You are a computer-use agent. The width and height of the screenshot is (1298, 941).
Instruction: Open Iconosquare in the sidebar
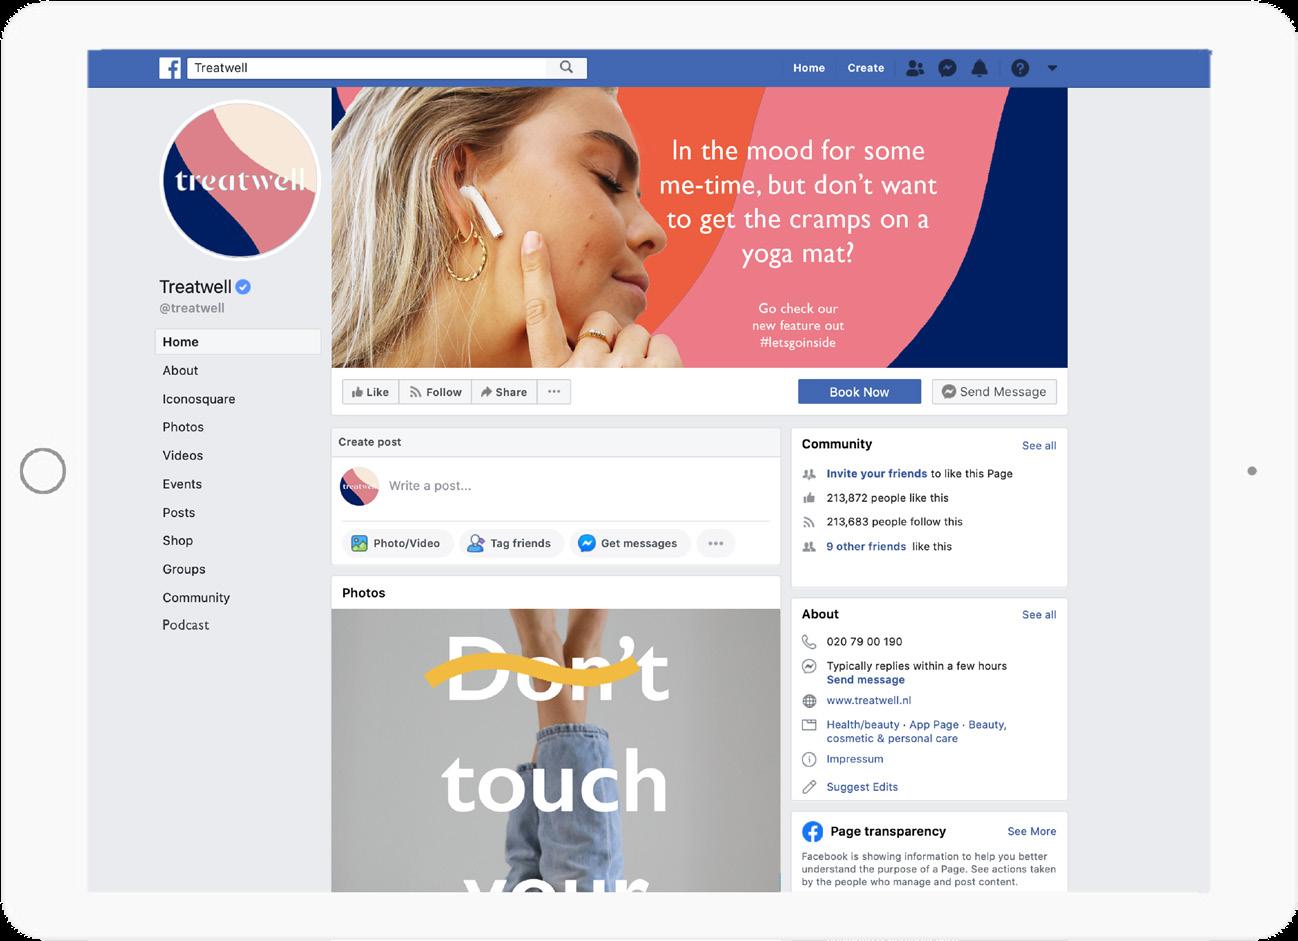[199, 399]
